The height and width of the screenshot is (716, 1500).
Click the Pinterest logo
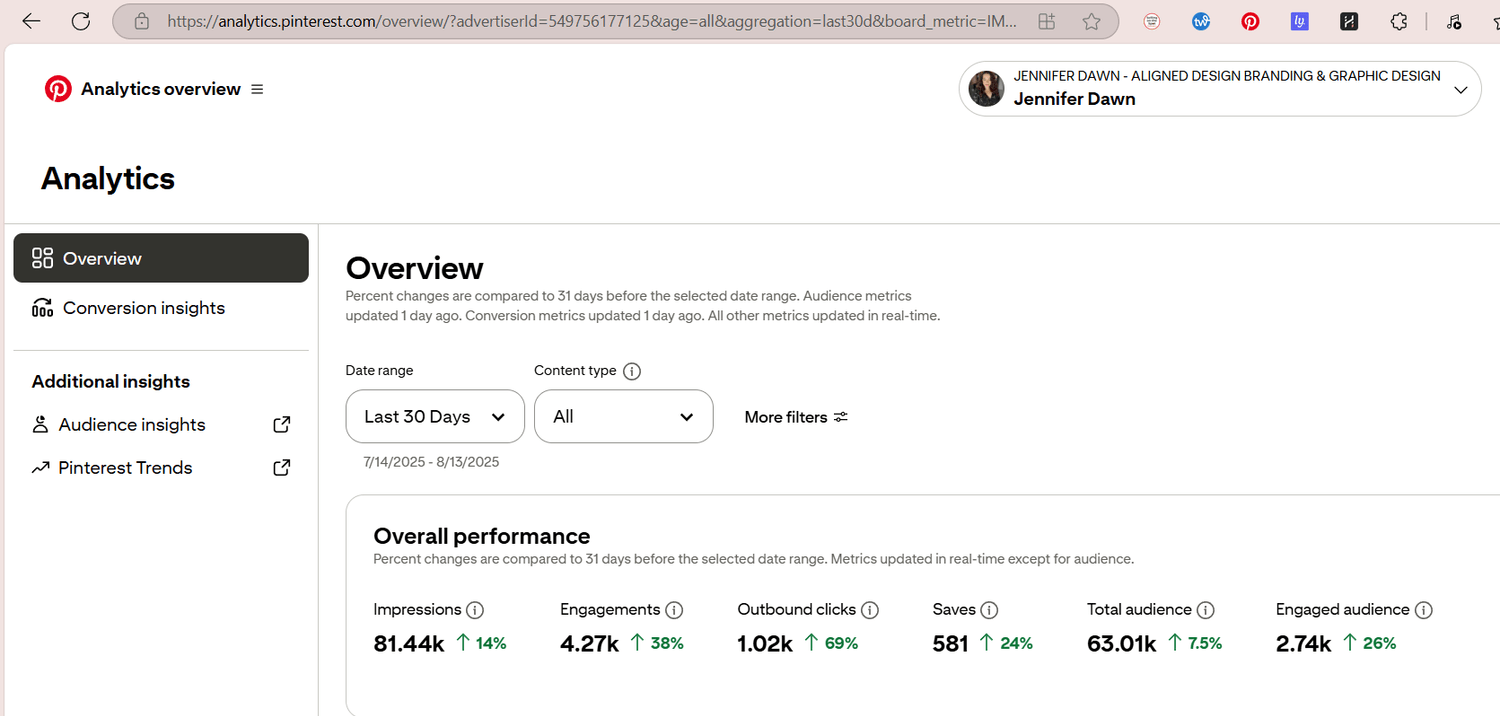(58, 89)
